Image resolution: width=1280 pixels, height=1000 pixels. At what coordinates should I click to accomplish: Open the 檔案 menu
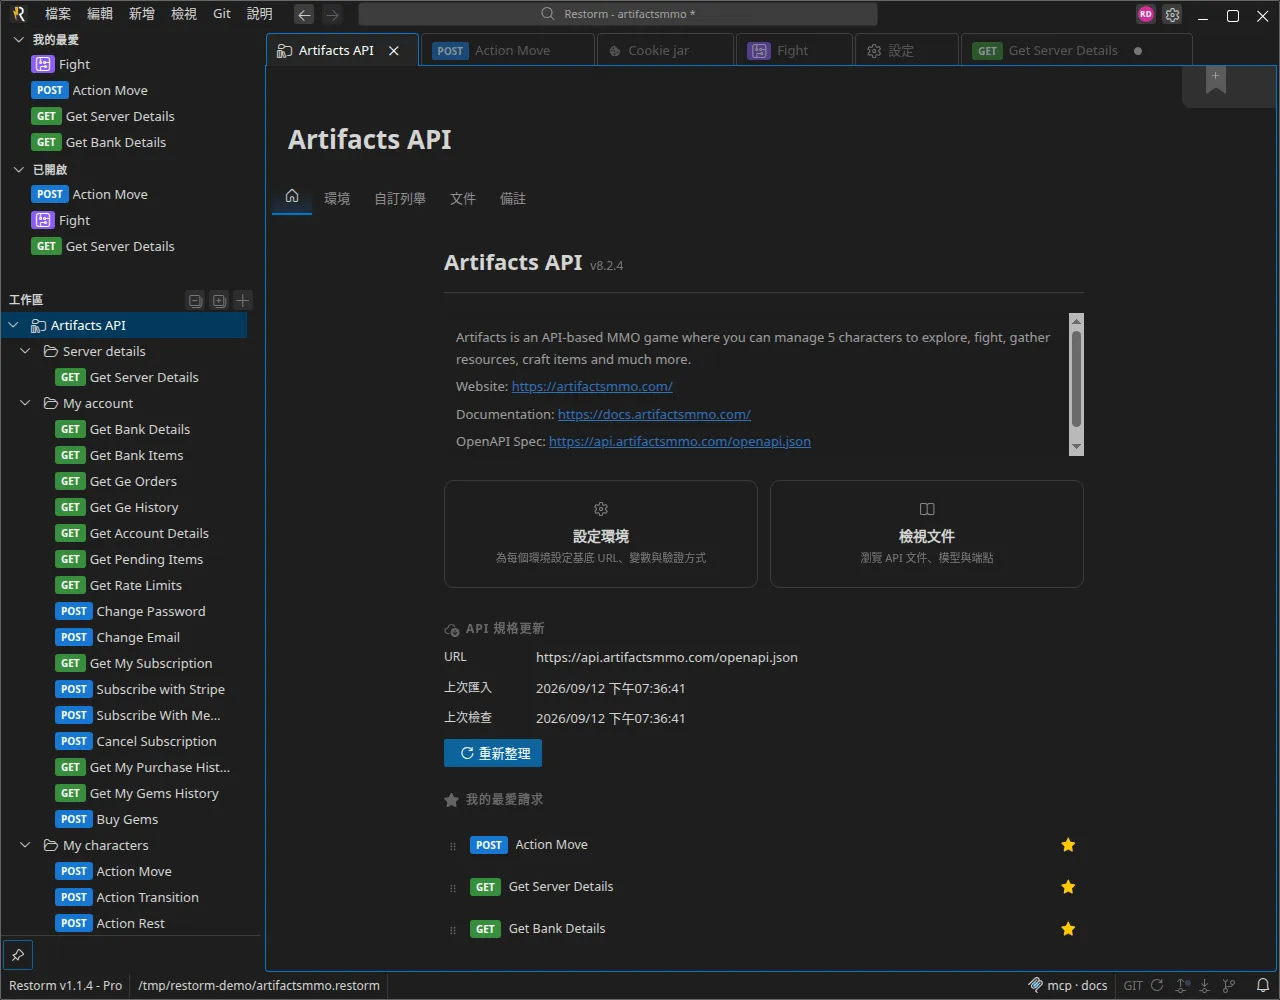pos(58,14)
